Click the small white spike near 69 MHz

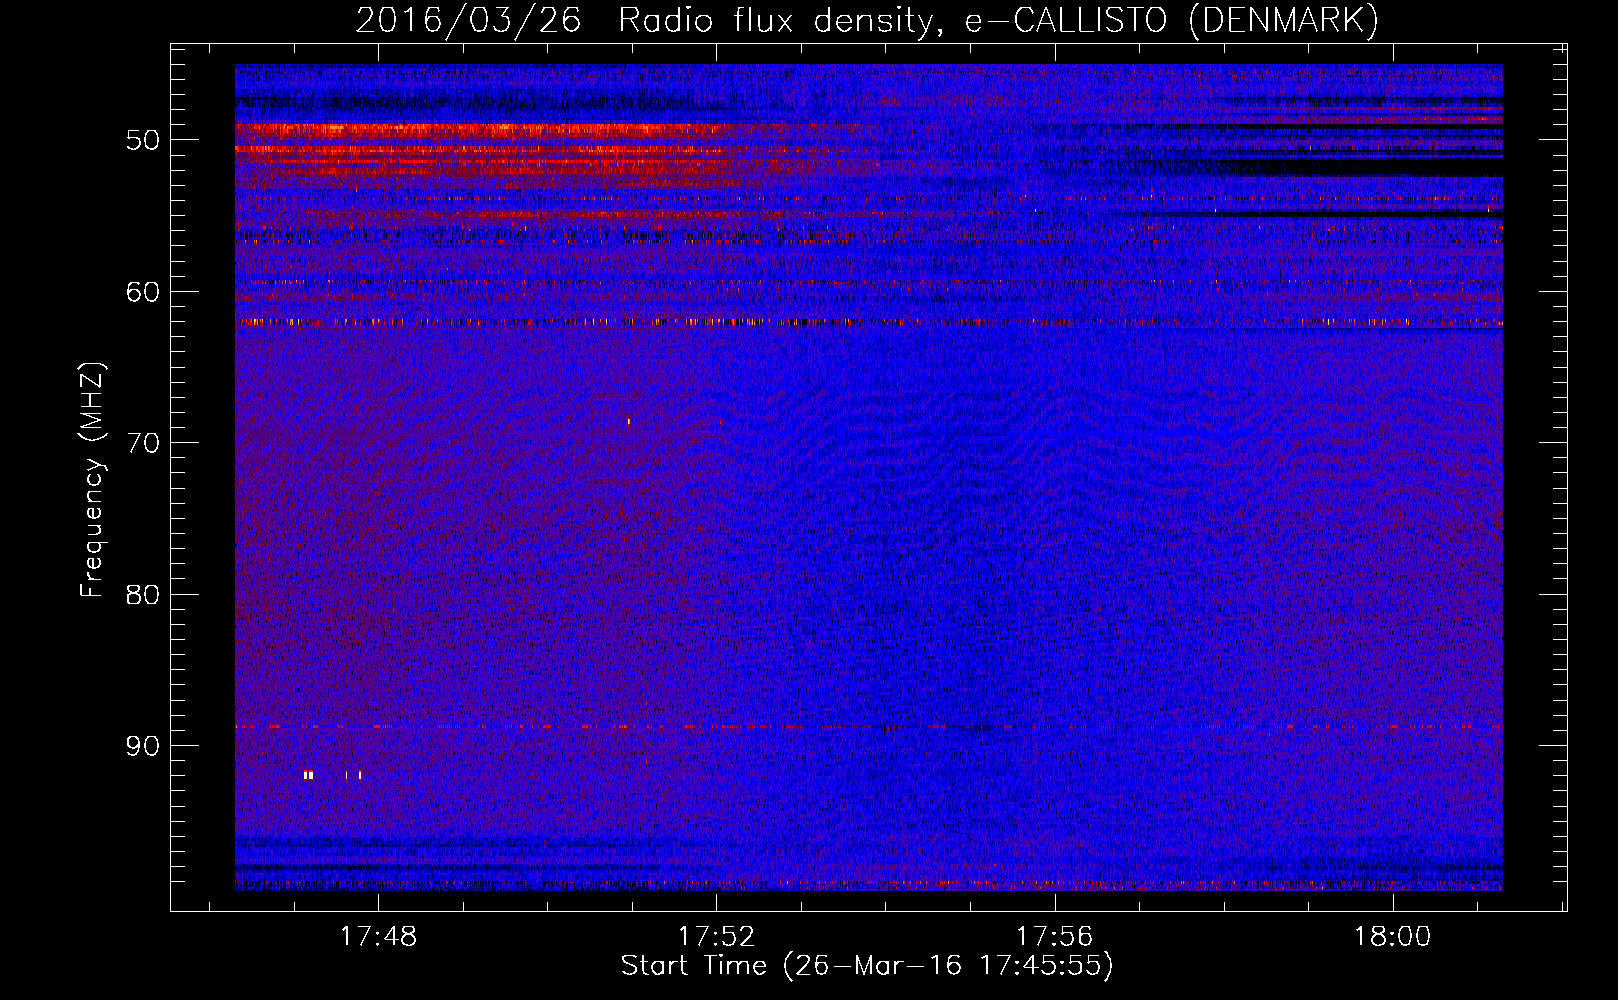629,421
